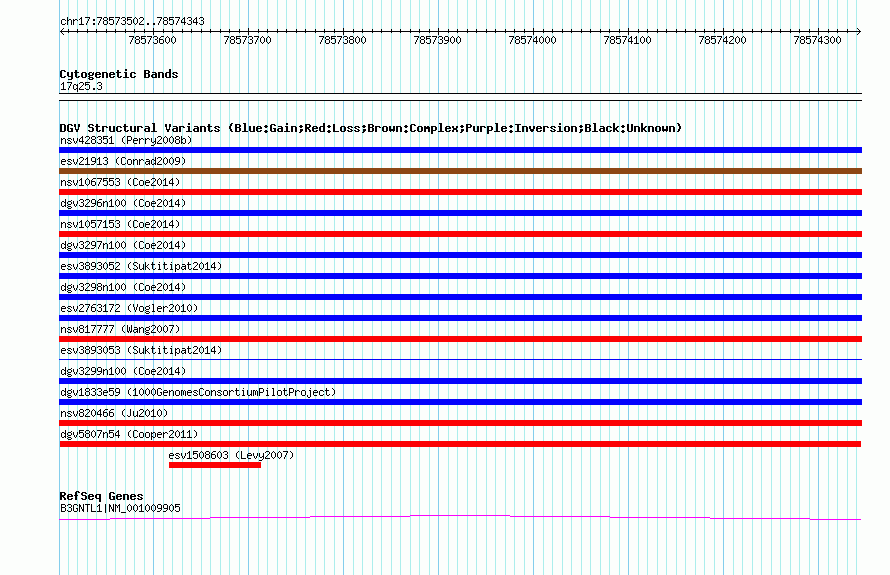Click ruler position 78573700
The width and height of the screenshot is (890, 575).
click(x=247, y=40)
